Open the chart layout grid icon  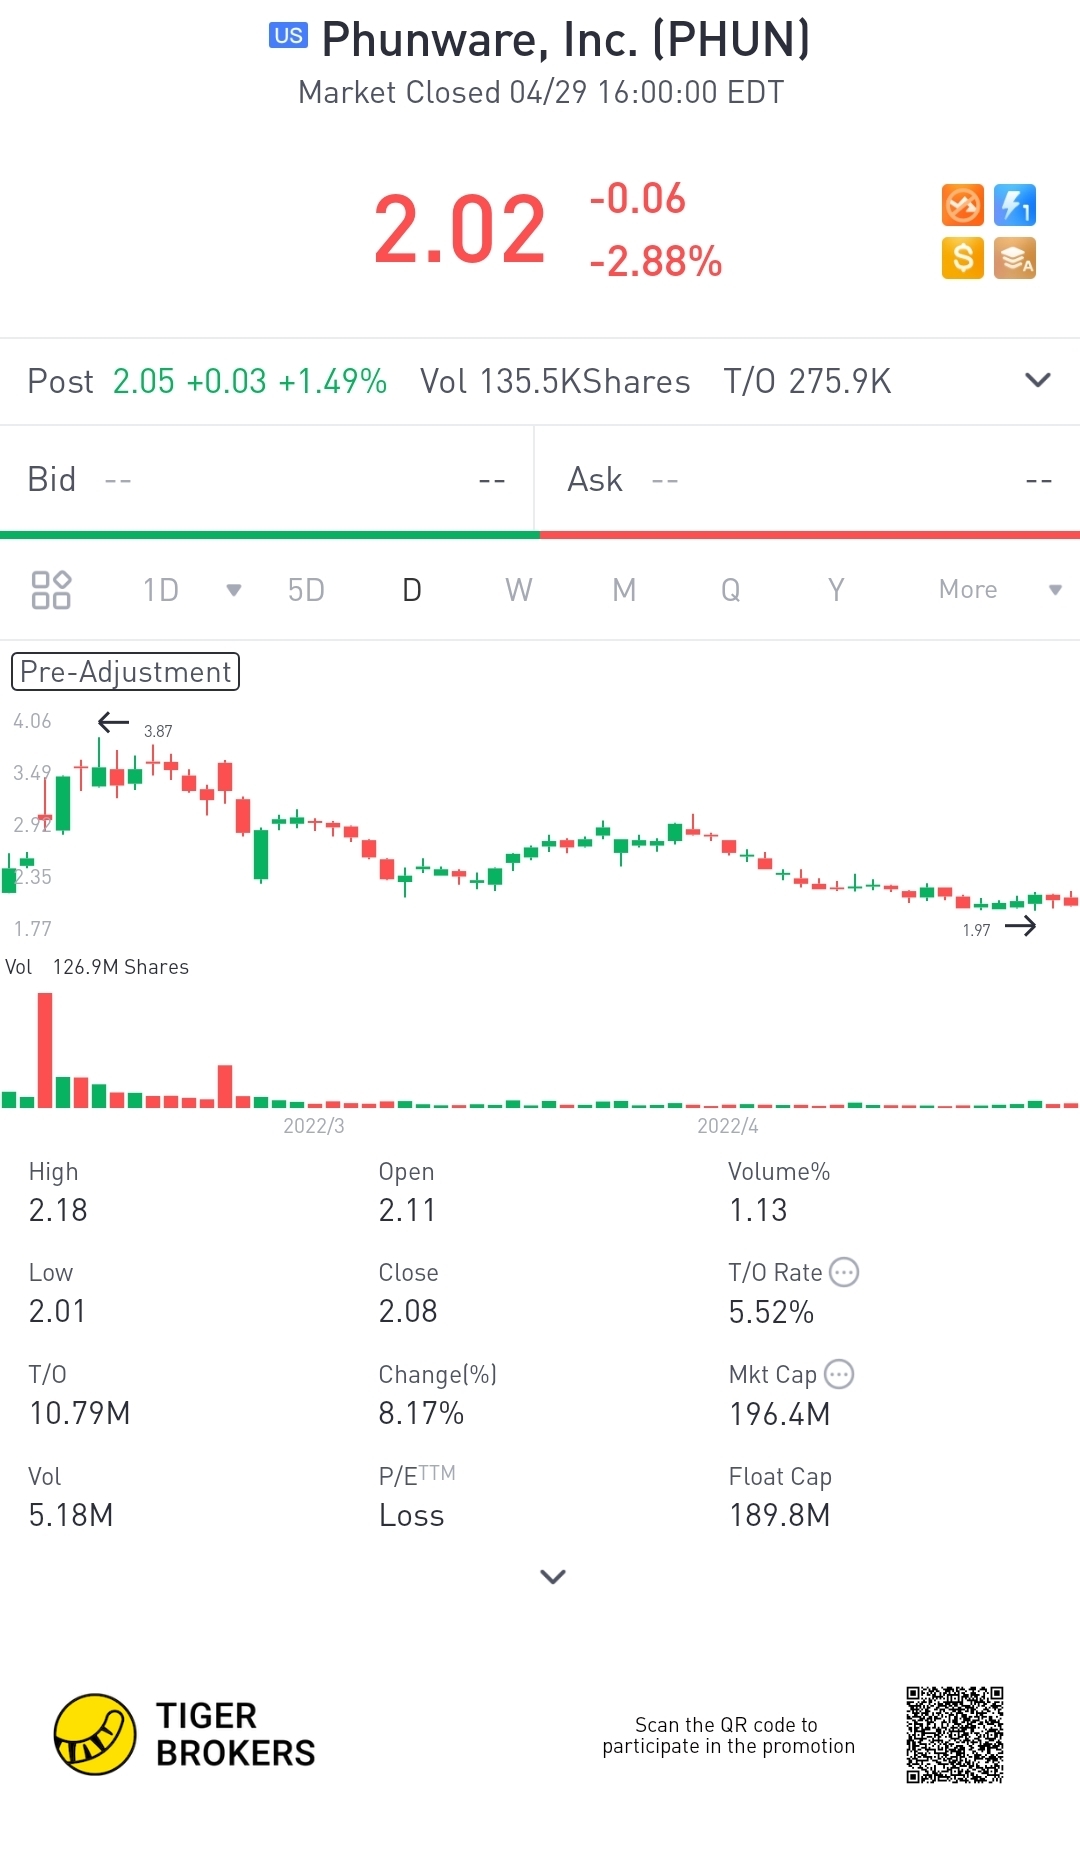click(x=51, y=590)
